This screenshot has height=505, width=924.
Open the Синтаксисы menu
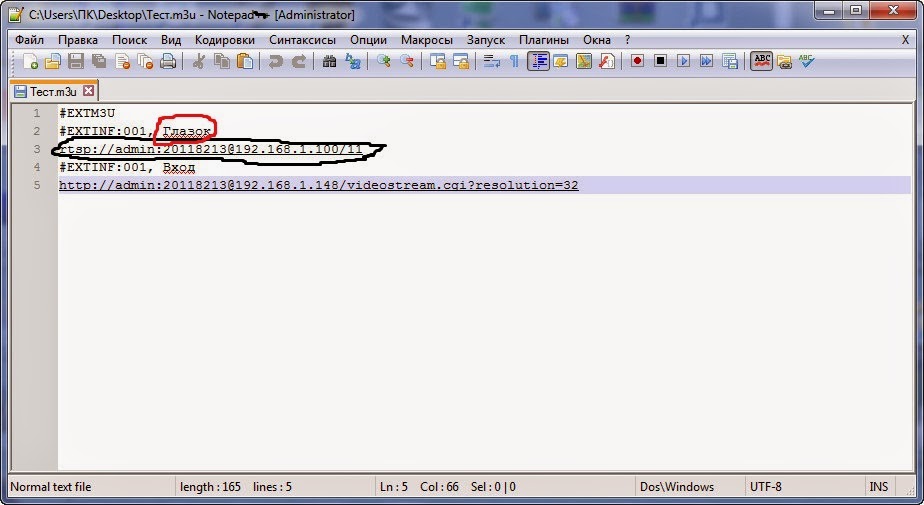tap(302, 40)
